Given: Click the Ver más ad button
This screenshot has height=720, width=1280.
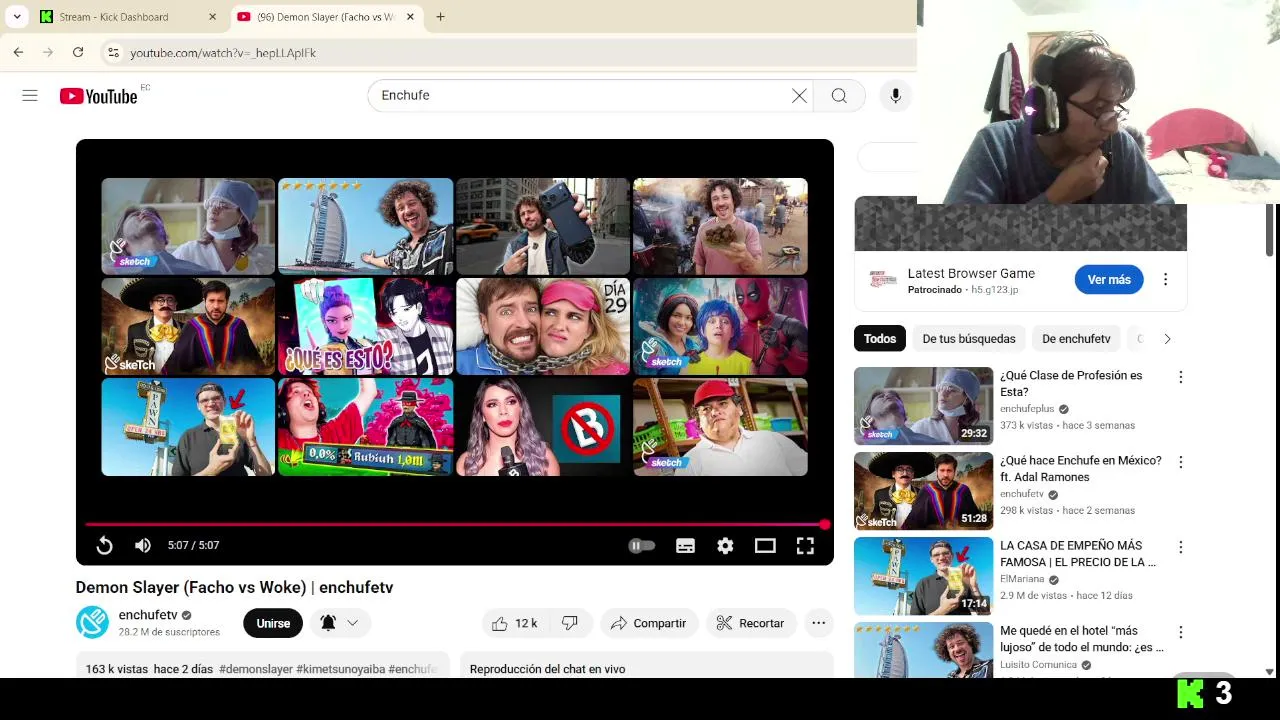Looking at the screenshot, I should pos(1109,280).
